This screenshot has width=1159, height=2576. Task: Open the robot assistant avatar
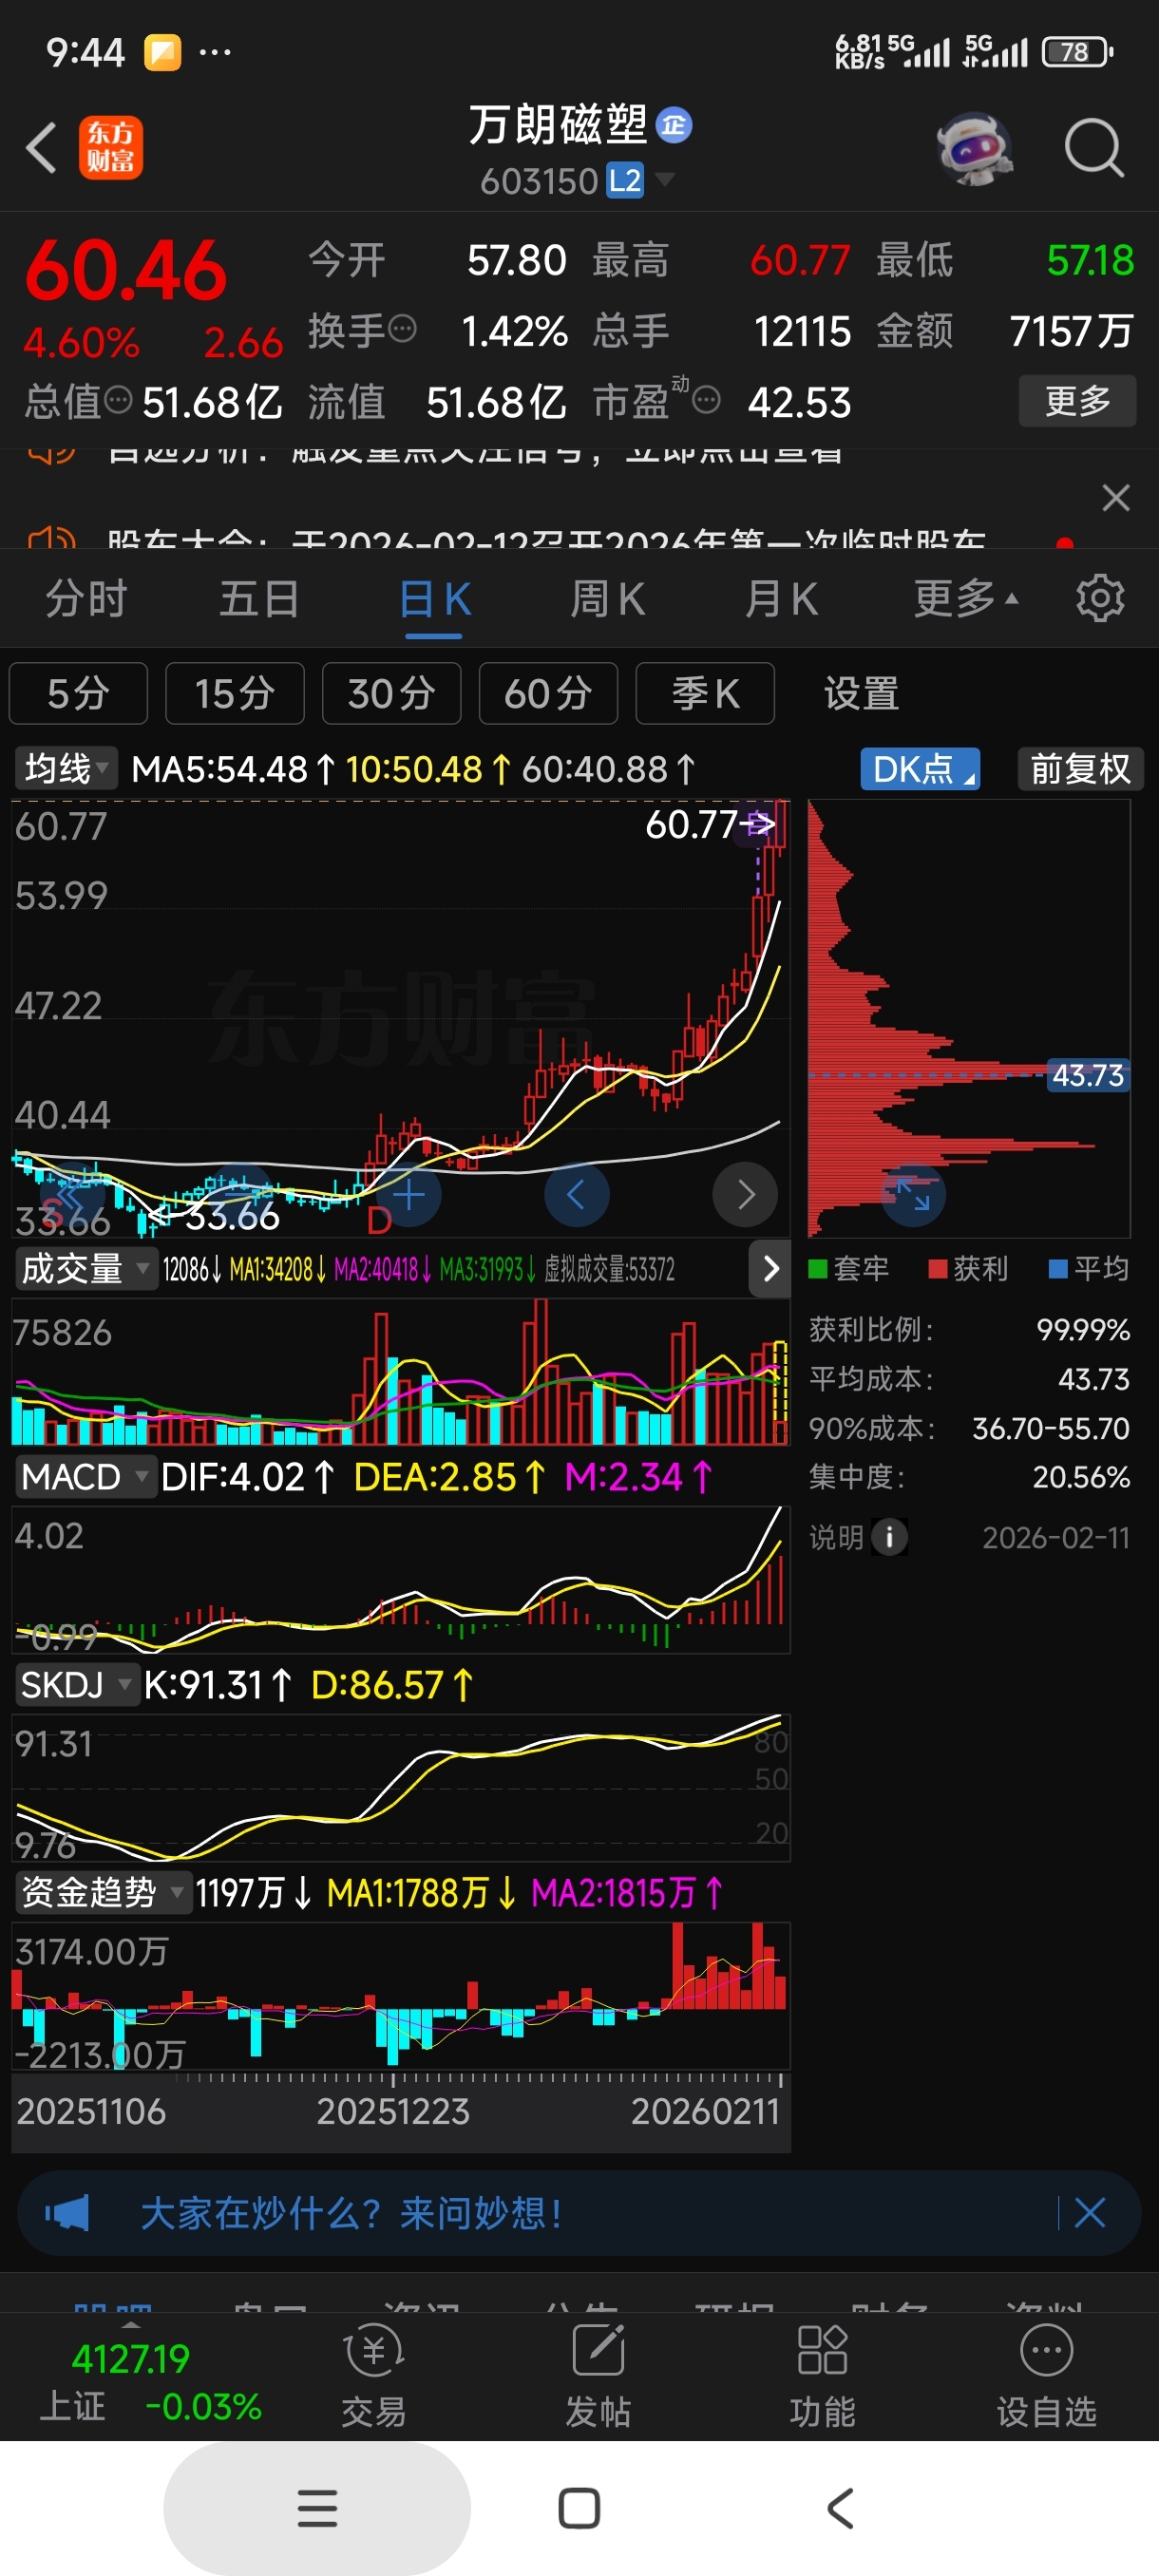coord(974,149)
